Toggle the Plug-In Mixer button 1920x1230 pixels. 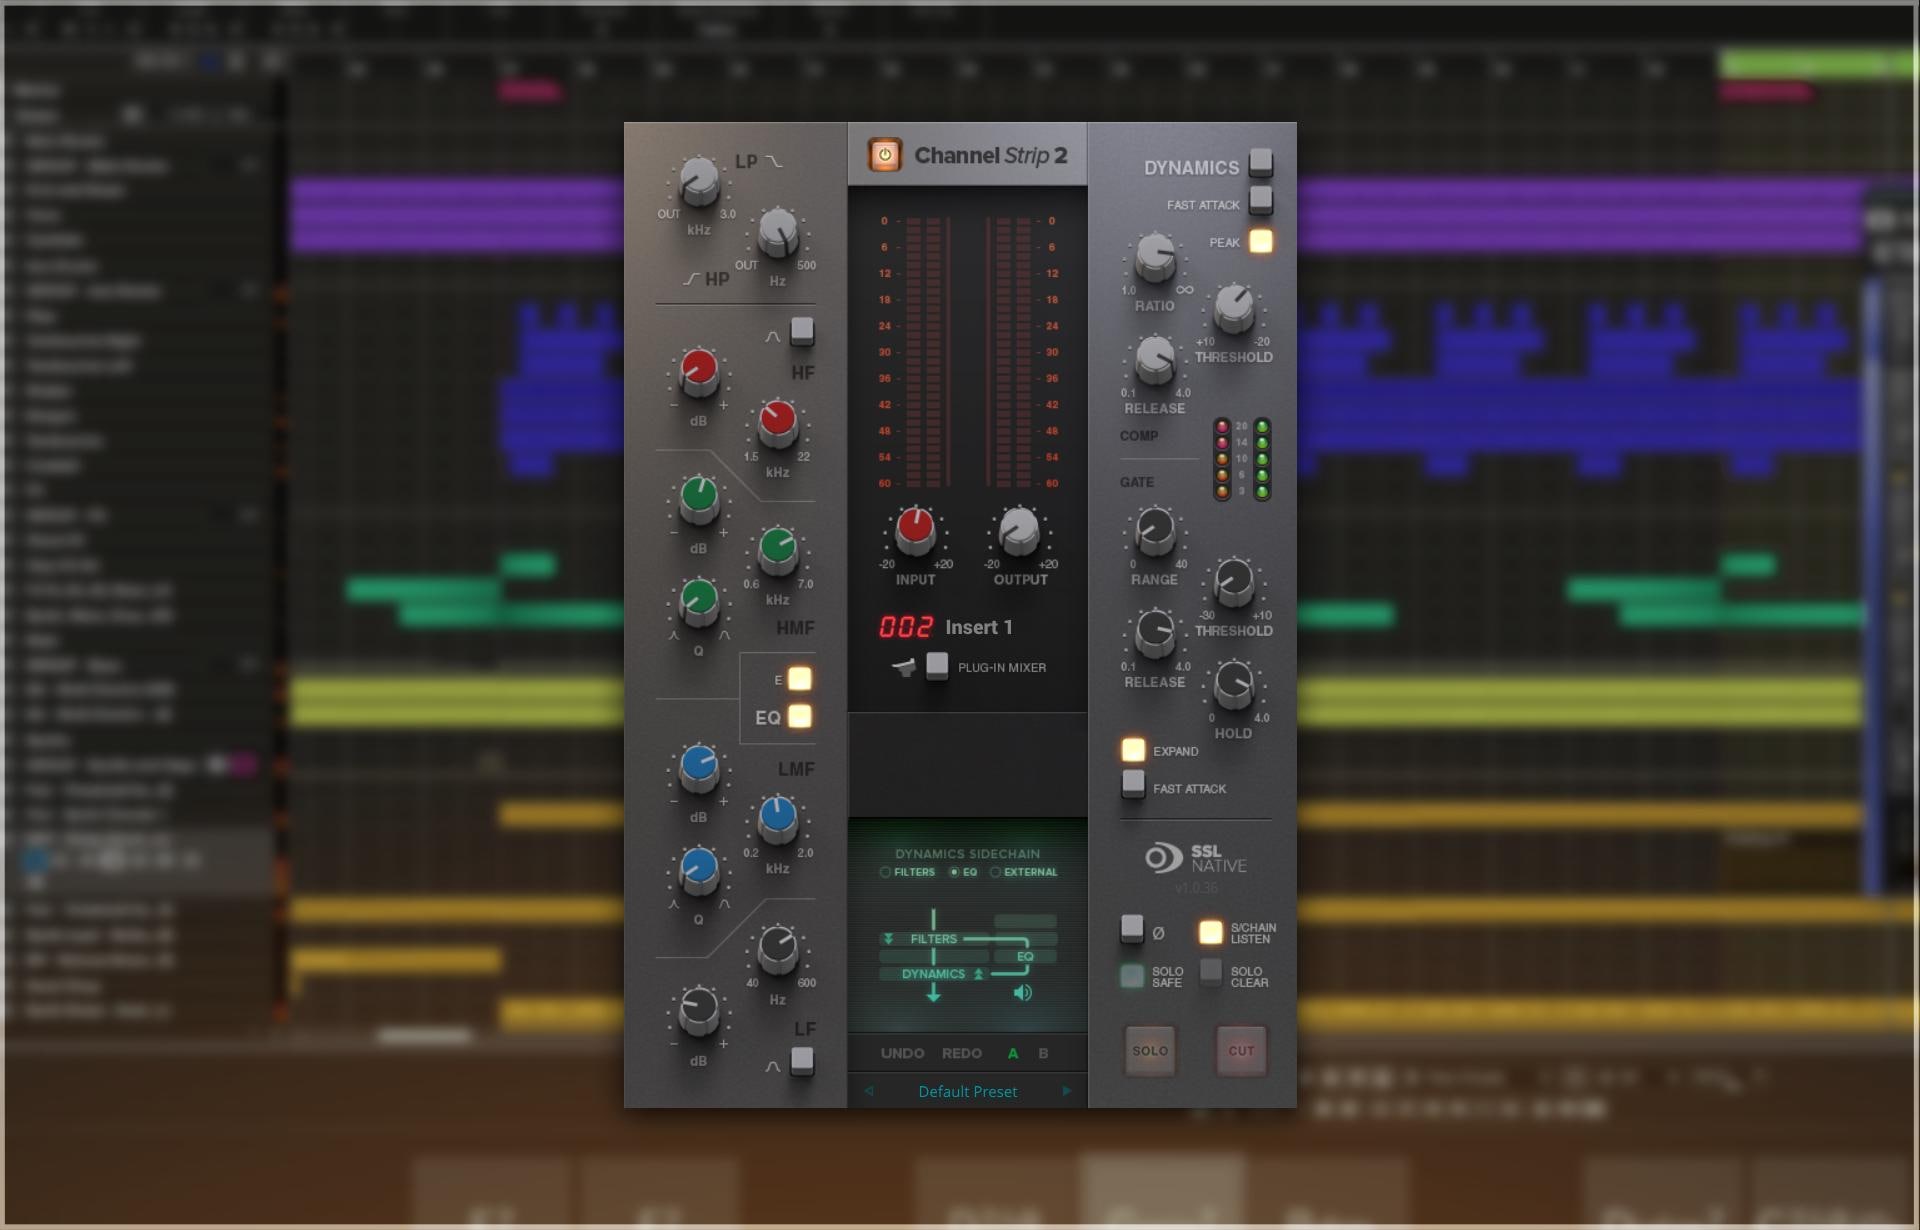coord(937,665)
